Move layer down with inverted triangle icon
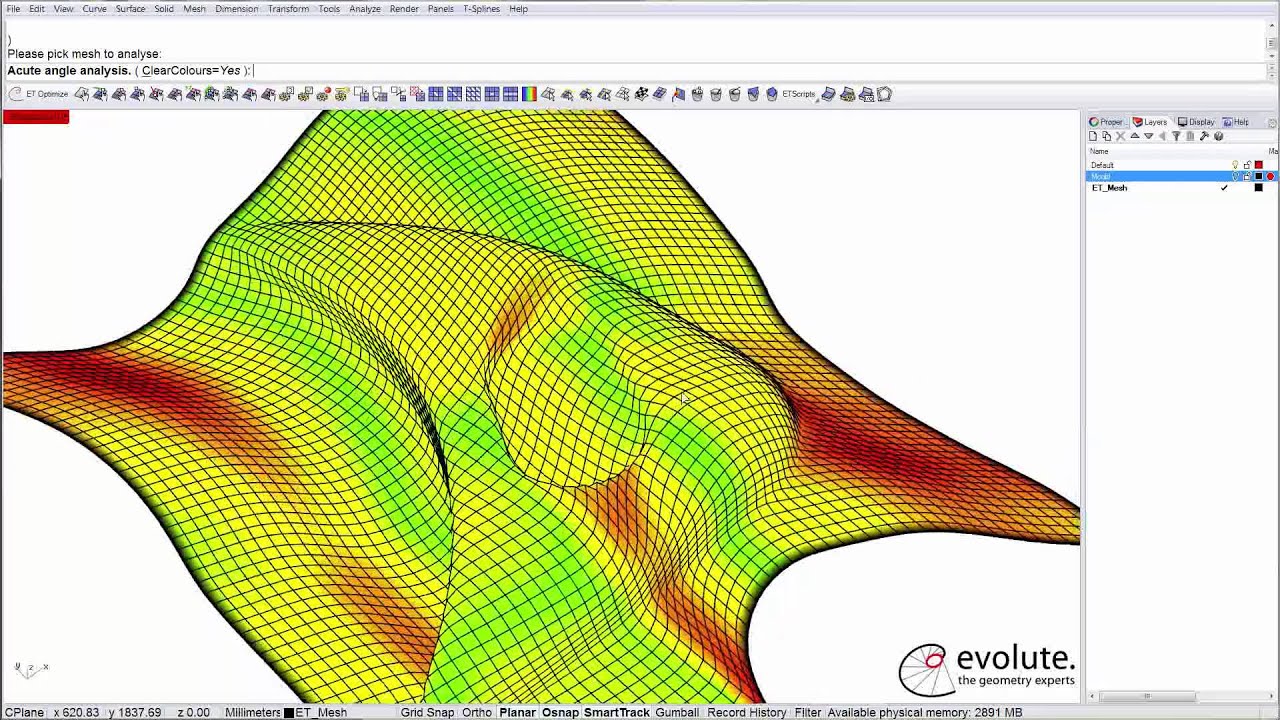This screenshot has height=720, width=1280. [x=1148, y=136]
